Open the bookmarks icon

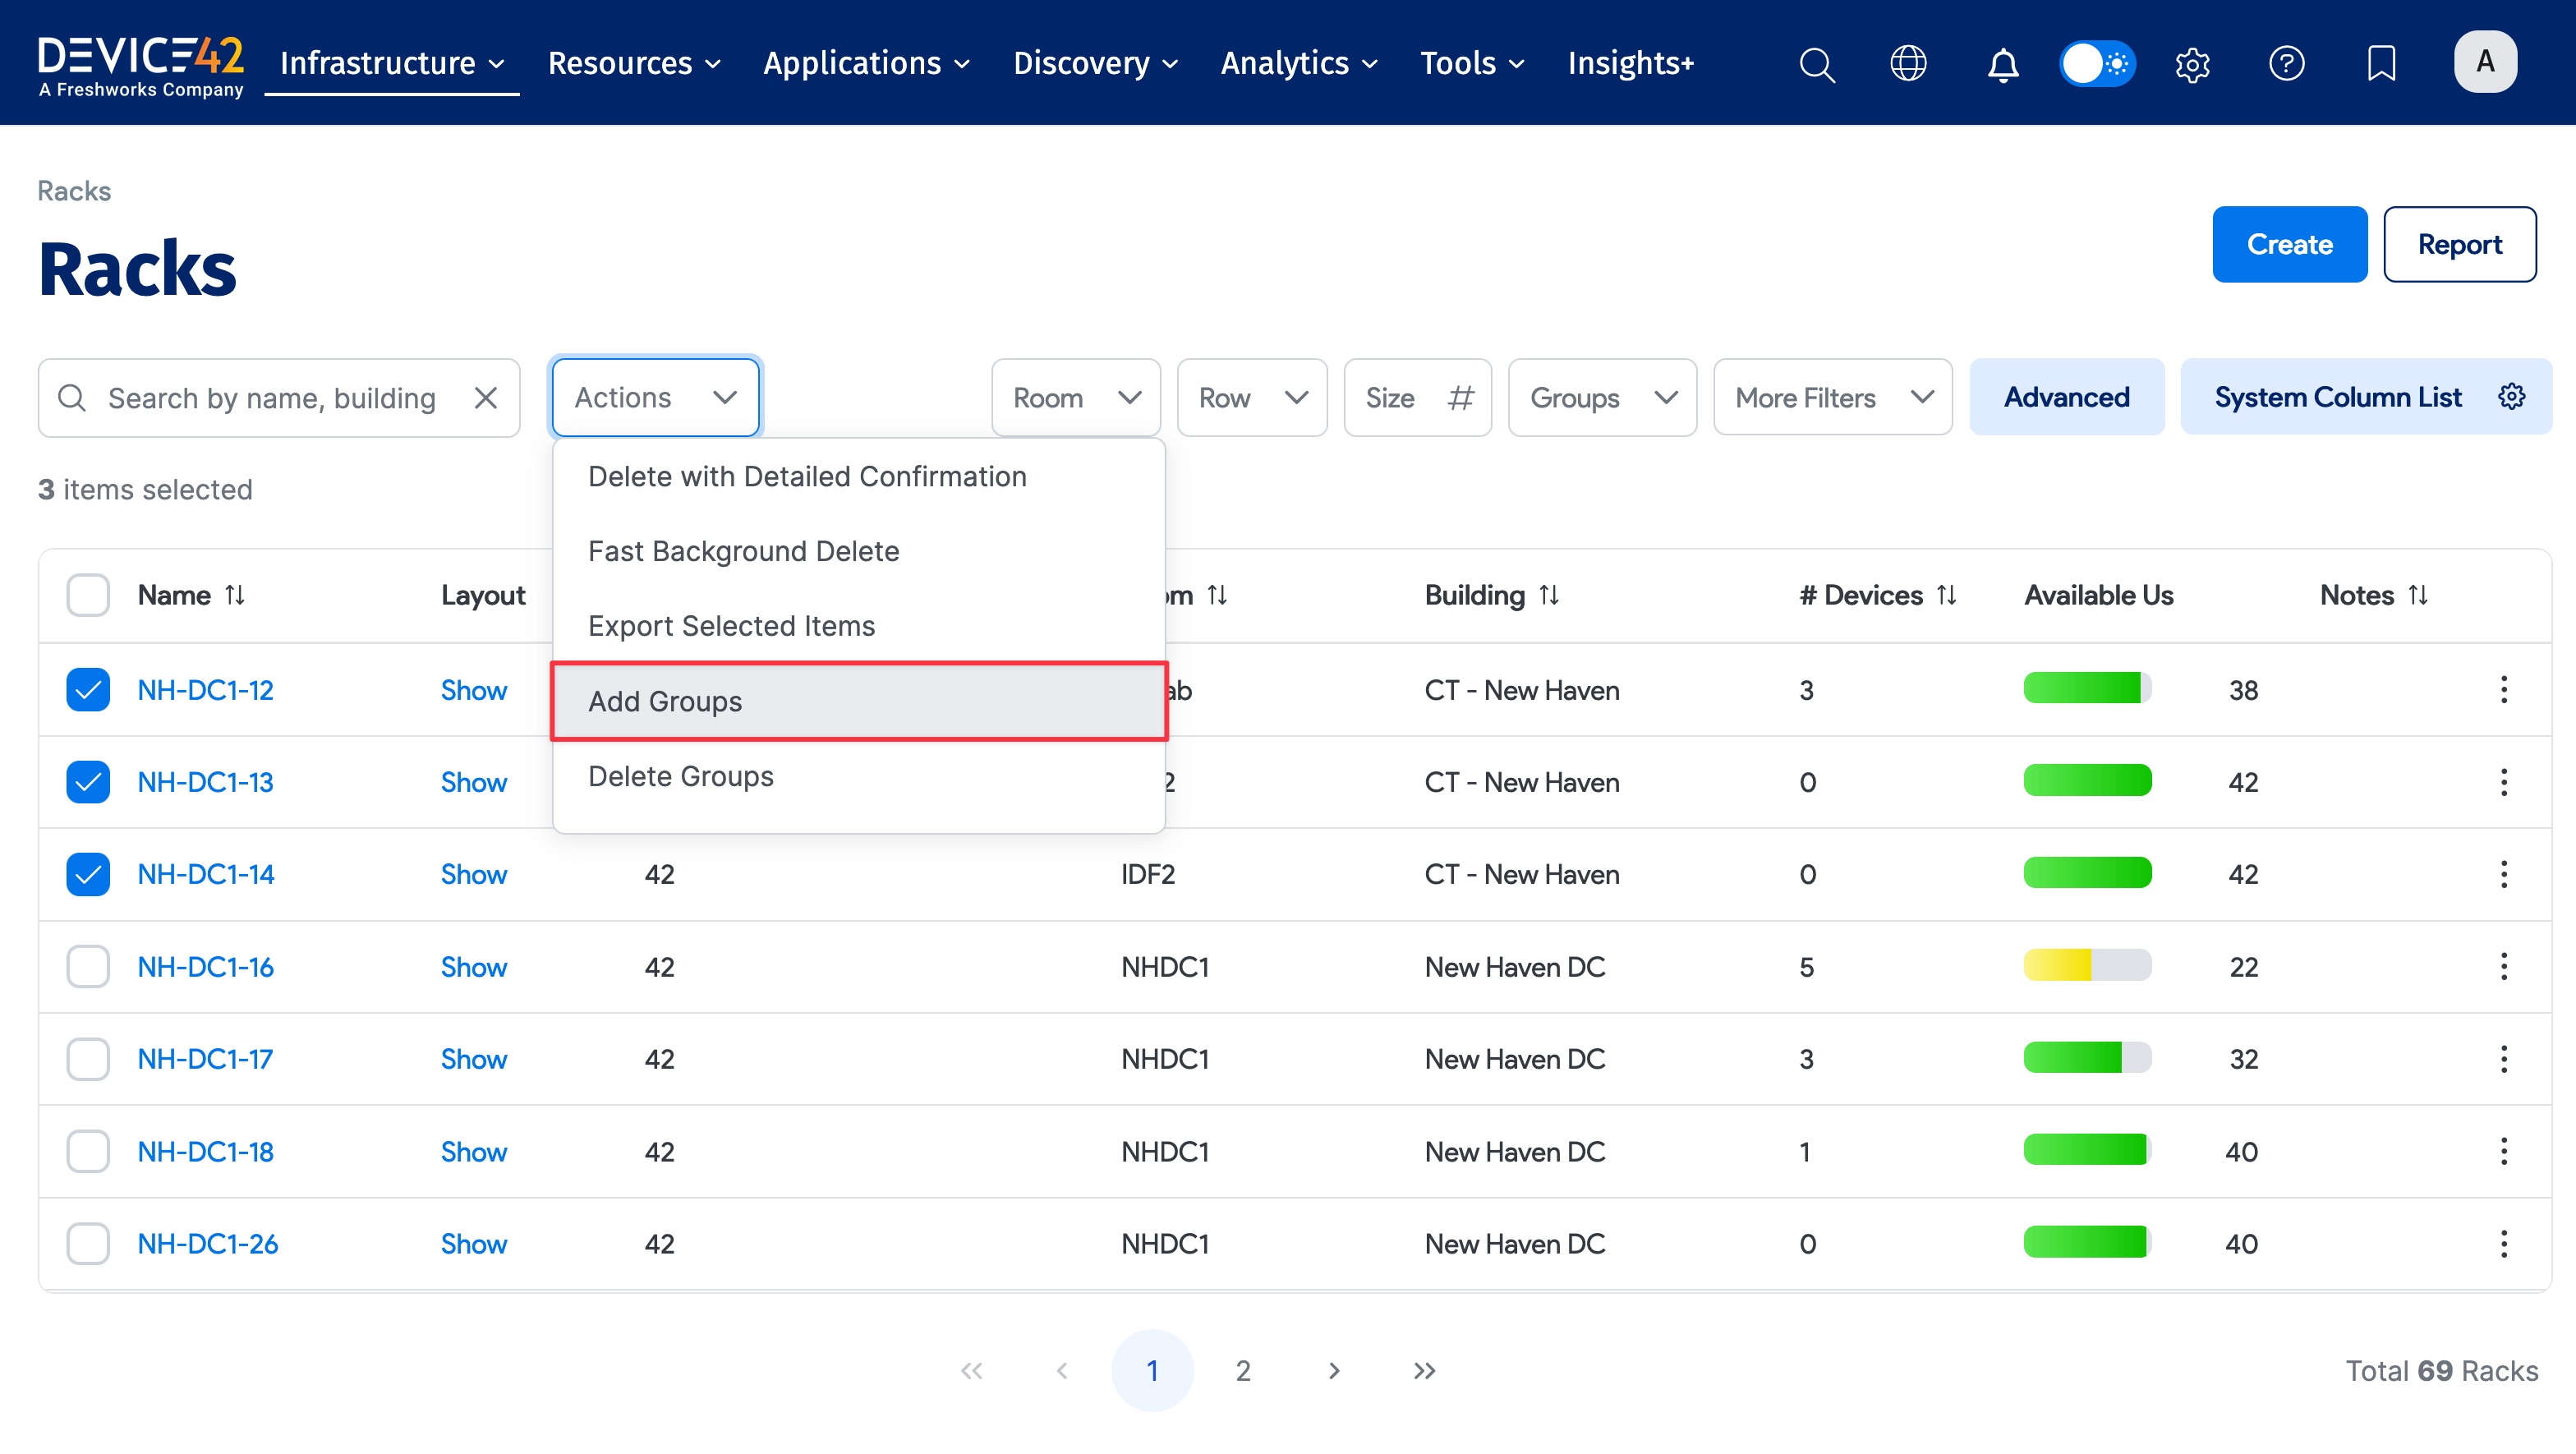[x=2381, y=64]
